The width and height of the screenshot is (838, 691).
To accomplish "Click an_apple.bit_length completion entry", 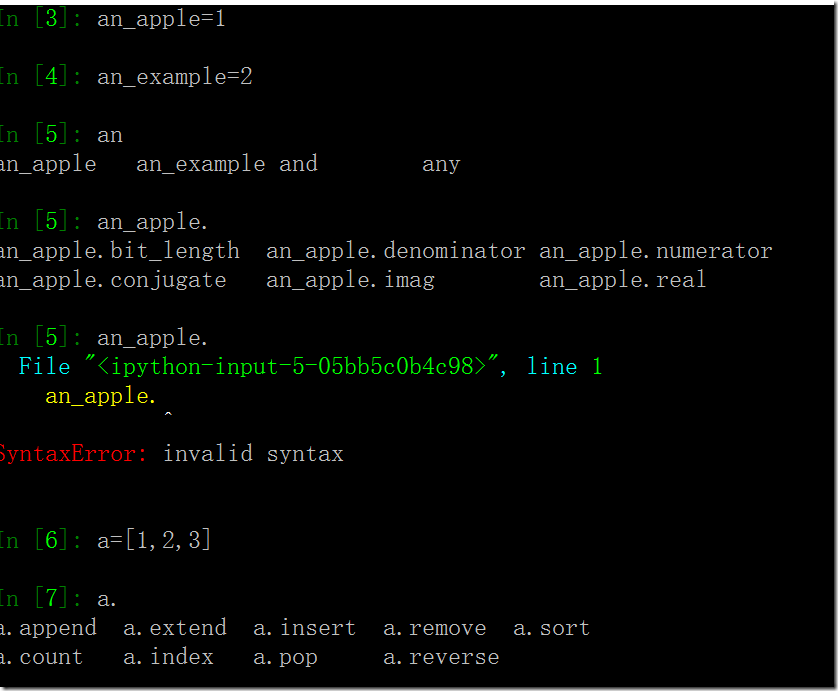I will tap(120, 251).
